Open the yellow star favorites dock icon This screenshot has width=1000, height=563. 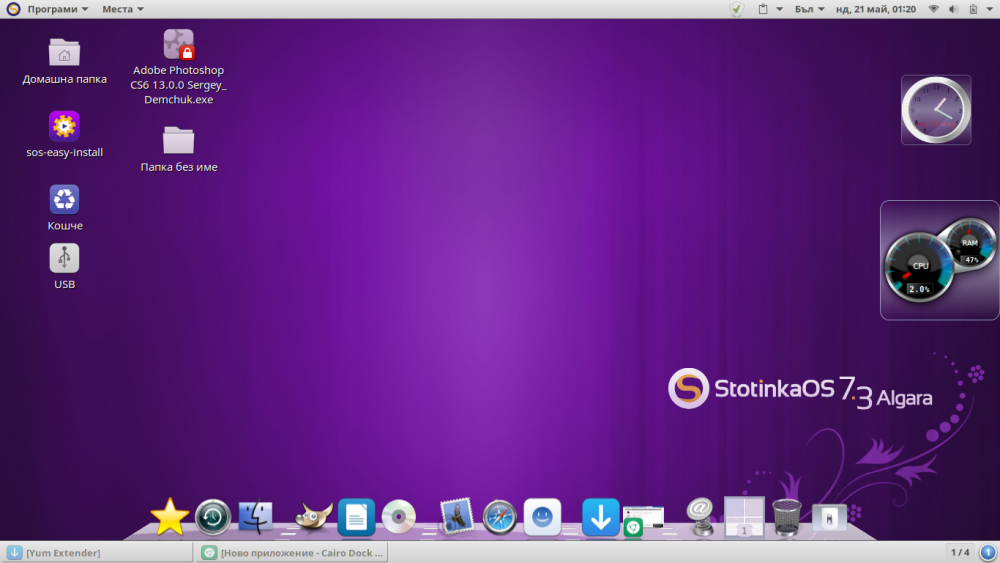point(170,516)
